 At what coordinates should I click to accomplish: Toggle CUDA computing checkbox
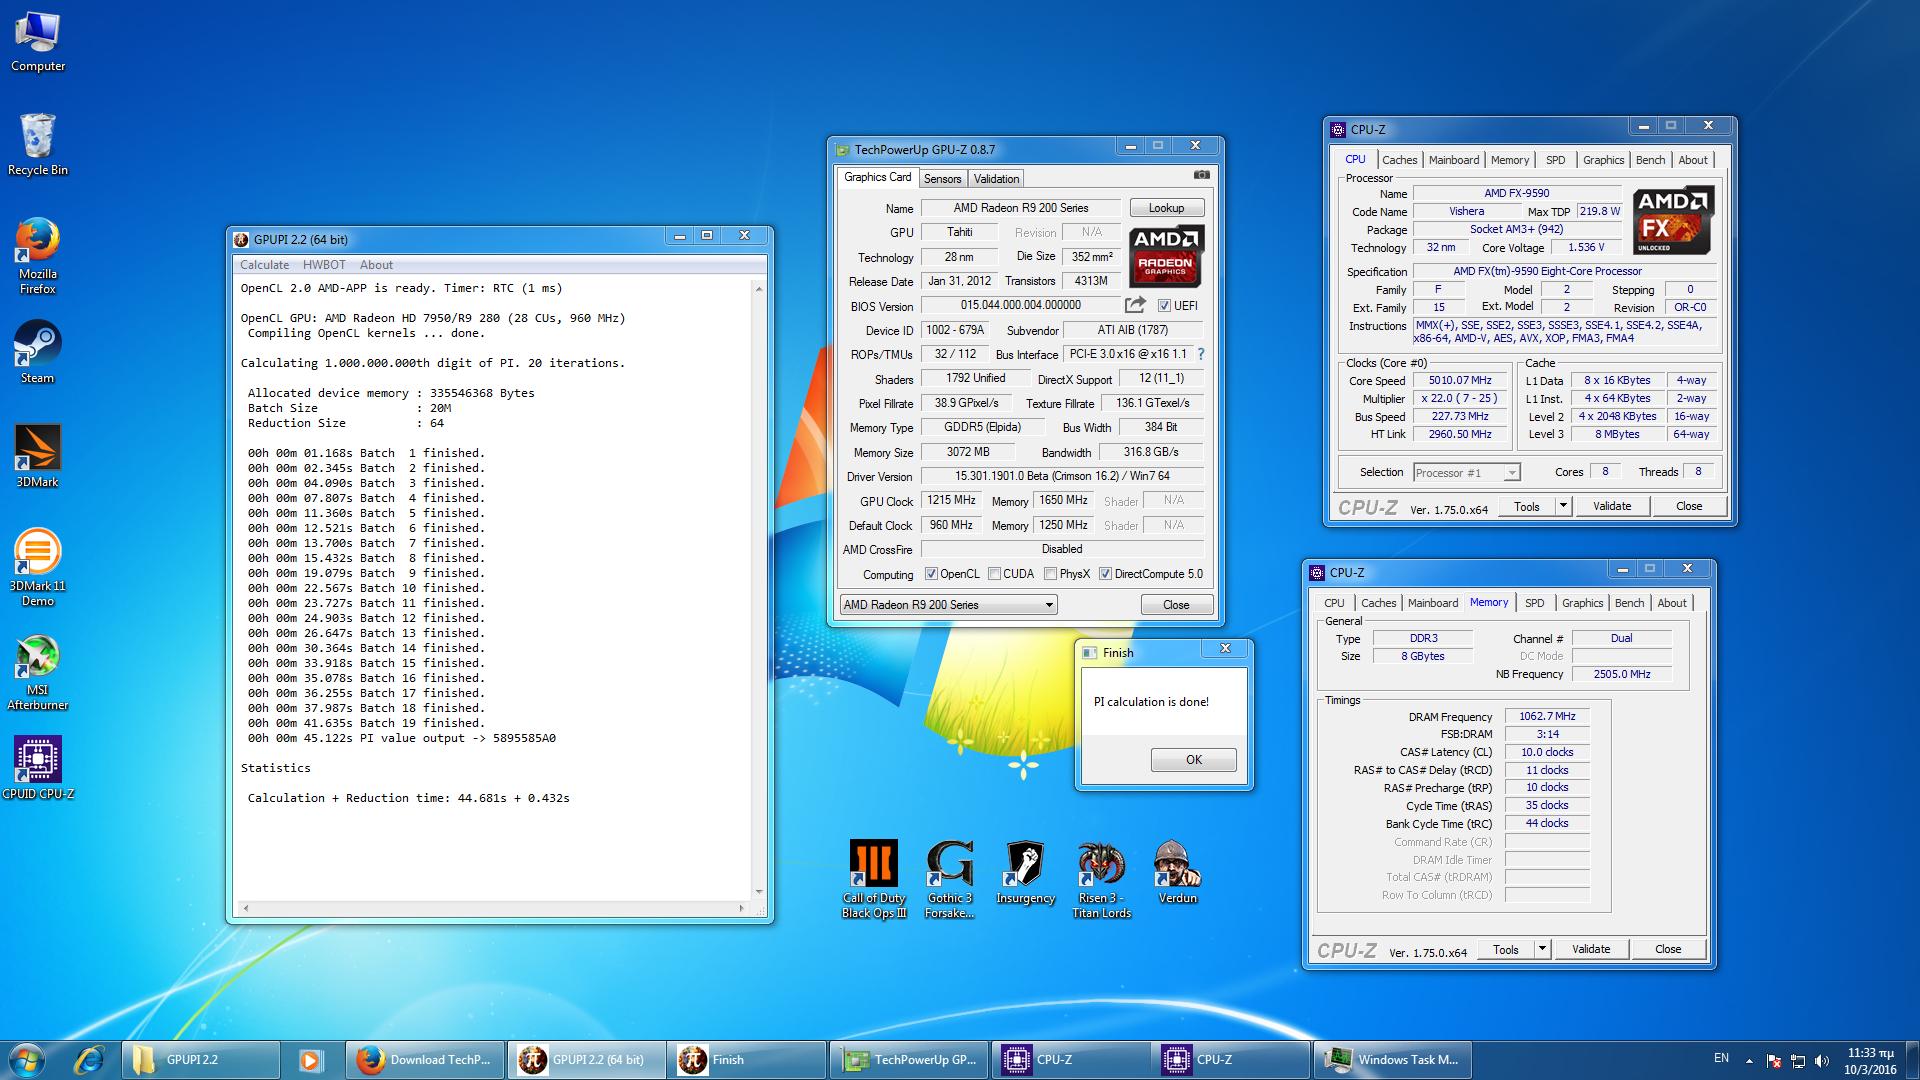pos(994,574)
